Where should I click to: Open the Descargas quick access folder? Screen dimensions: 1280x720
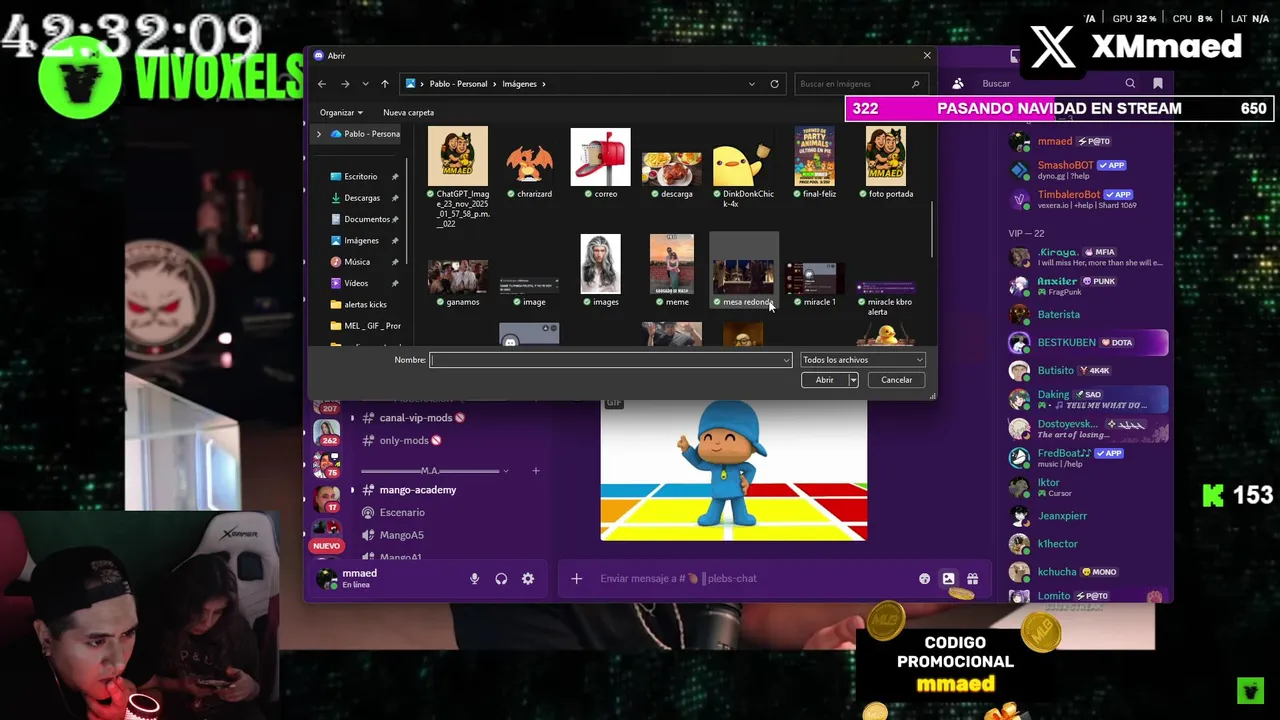(361, 198)
